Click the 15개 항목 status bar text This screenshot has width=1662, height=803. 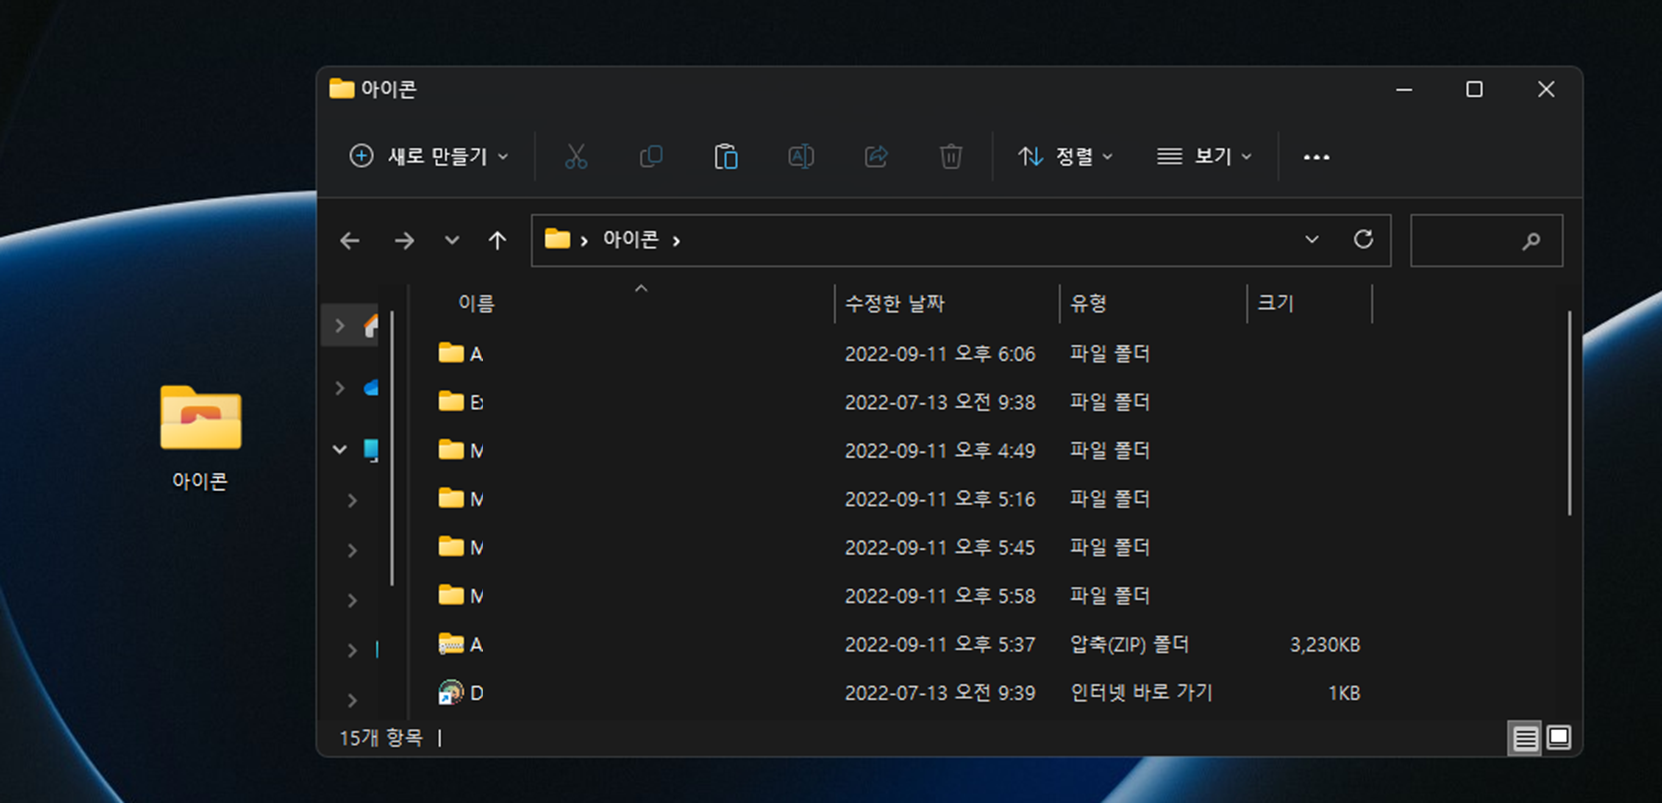pyautogui.click(x=381, y=738)
